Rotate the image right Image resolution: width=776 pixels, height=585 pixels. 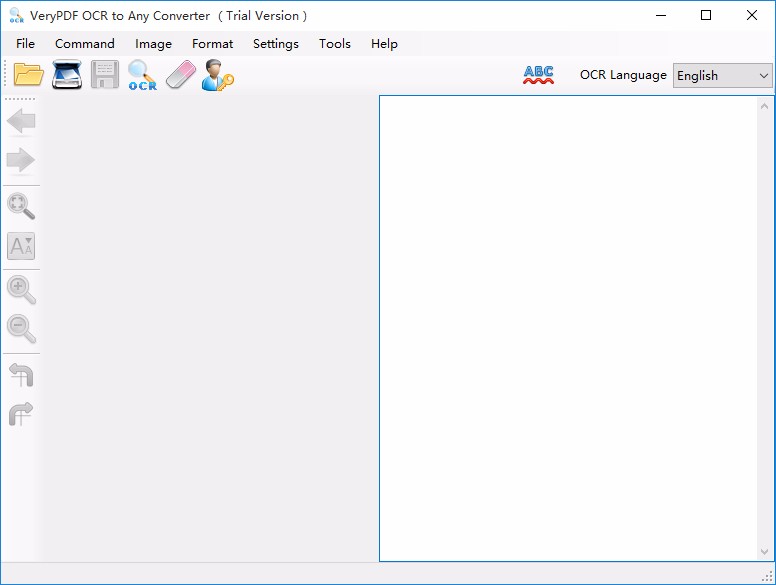[21, 414]
